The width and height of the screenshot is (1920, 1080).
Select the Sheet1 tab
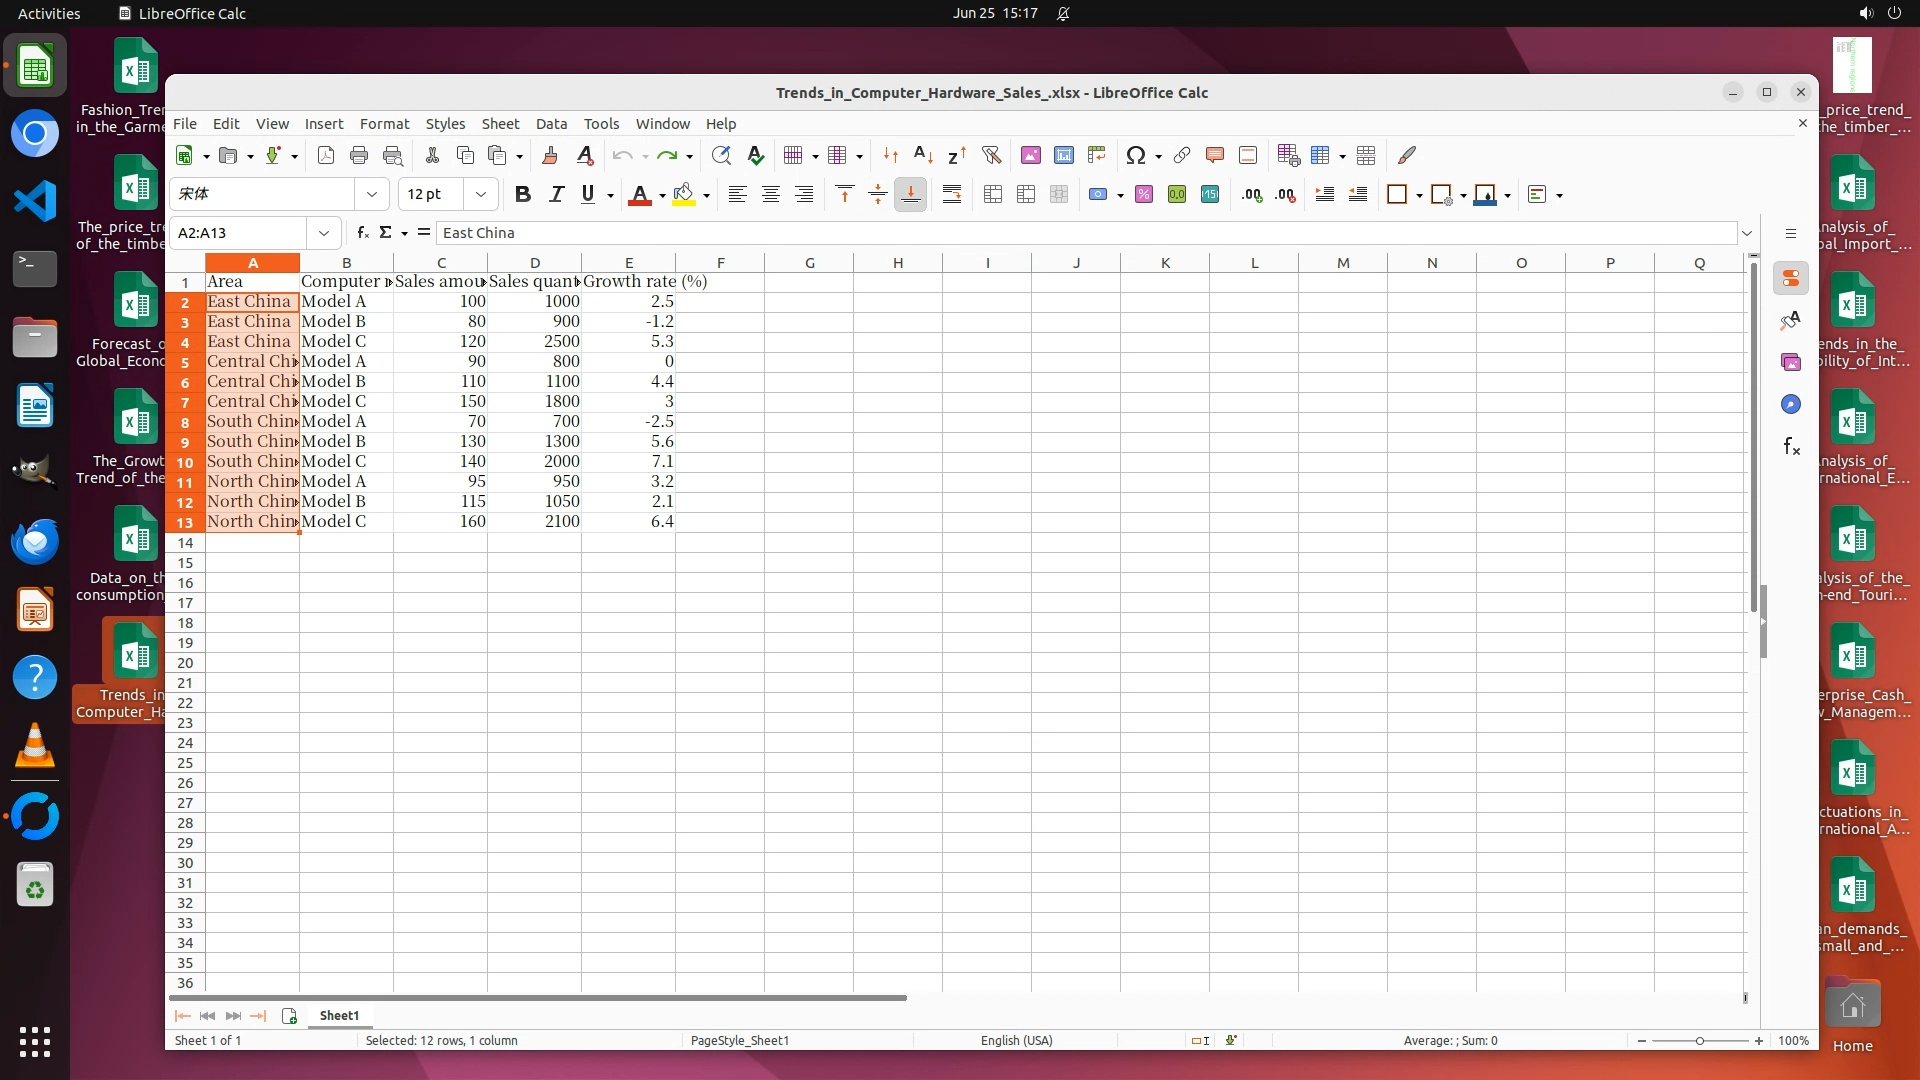point(339,1015)
